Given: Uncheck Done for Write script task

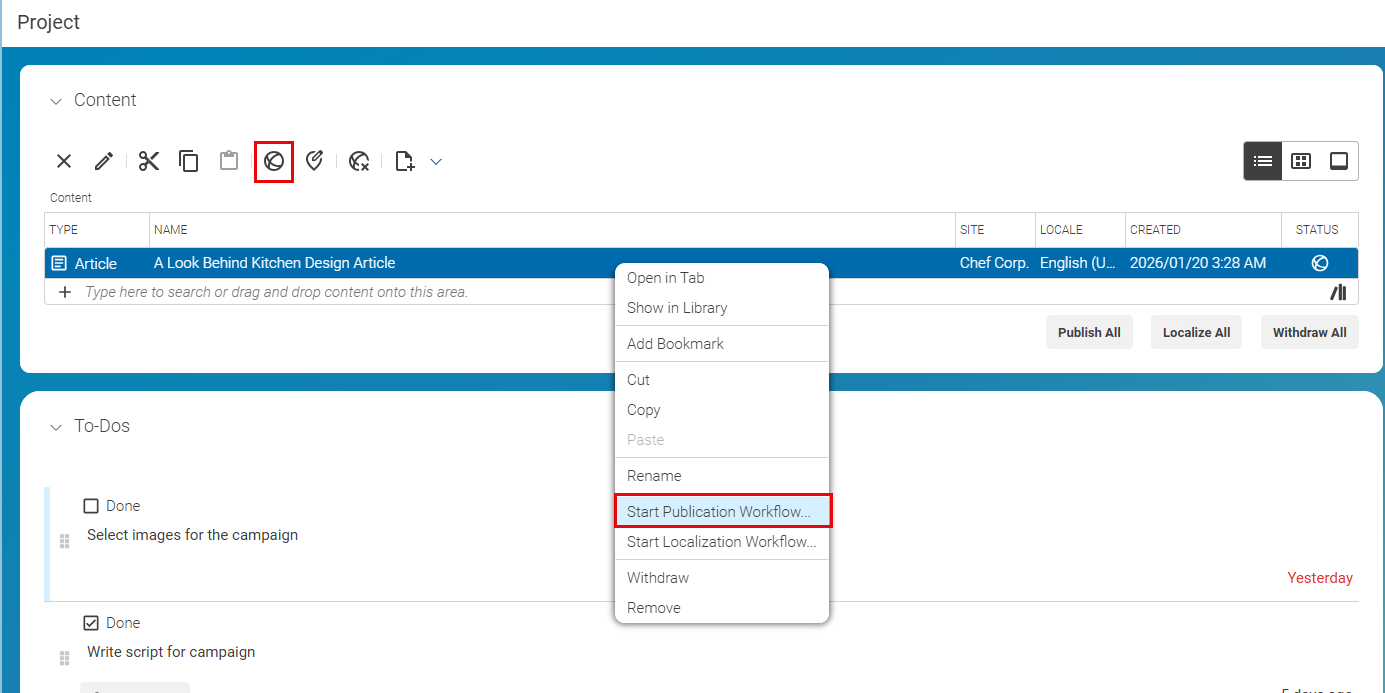Looking at the screenshot, I should (x=91, y=623).
